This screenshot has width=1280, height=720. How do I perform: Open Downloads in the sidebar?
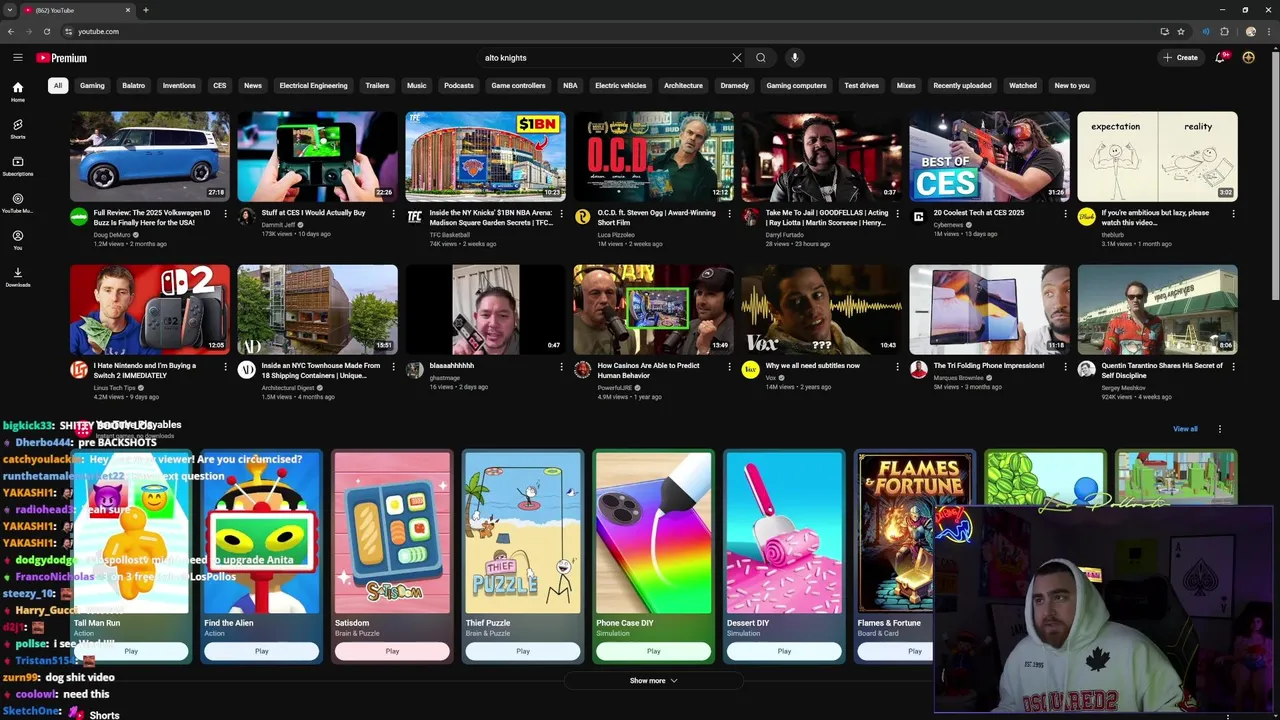pos(18,277)
